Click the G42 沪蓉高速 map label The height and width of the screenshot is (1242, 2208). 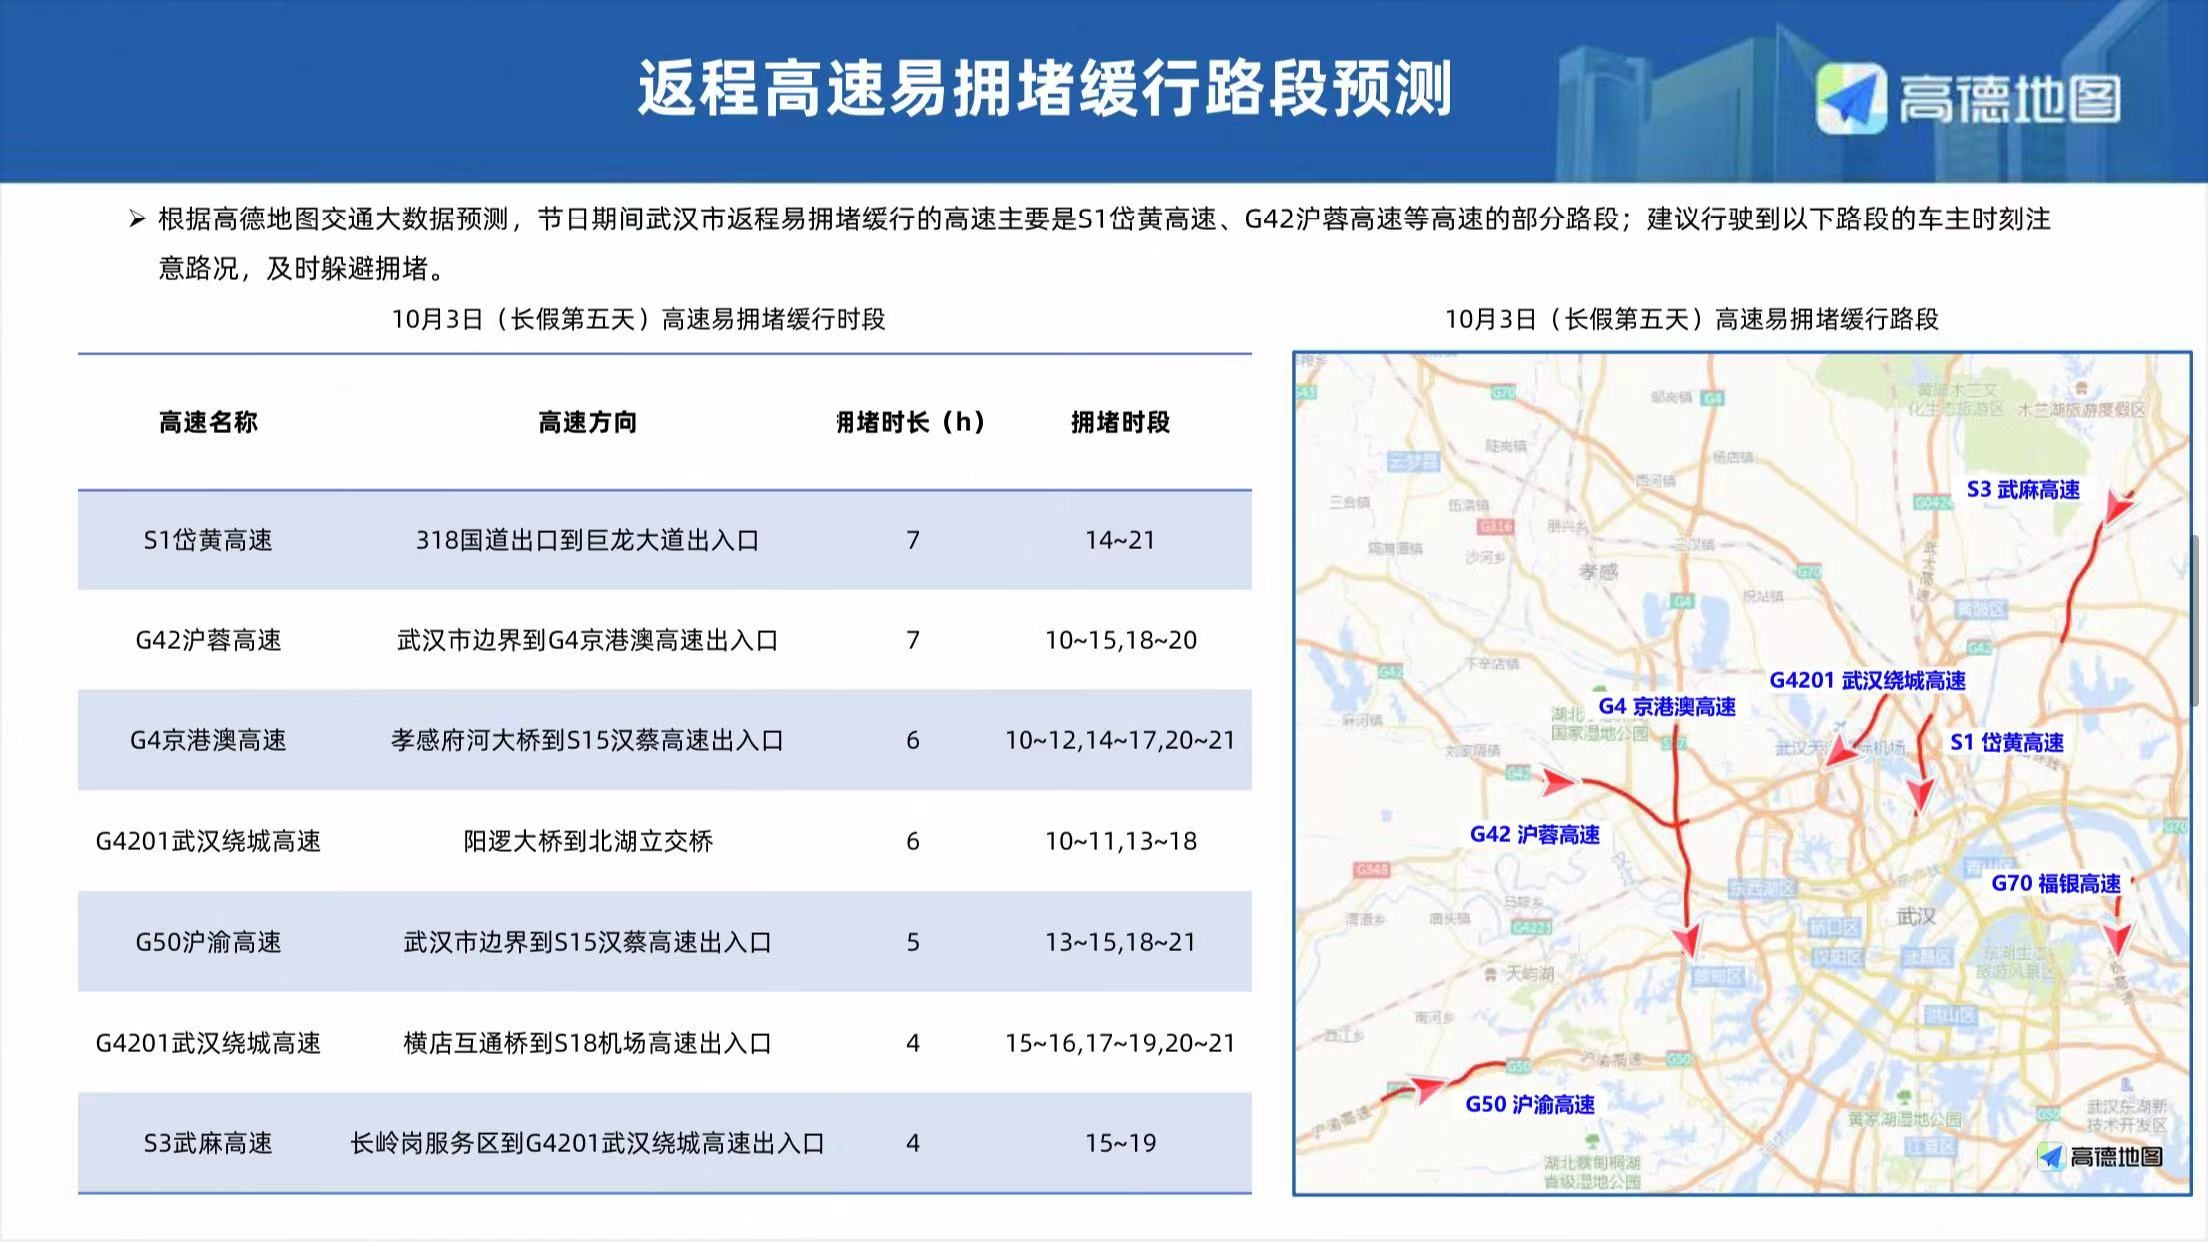point(1534,834)
